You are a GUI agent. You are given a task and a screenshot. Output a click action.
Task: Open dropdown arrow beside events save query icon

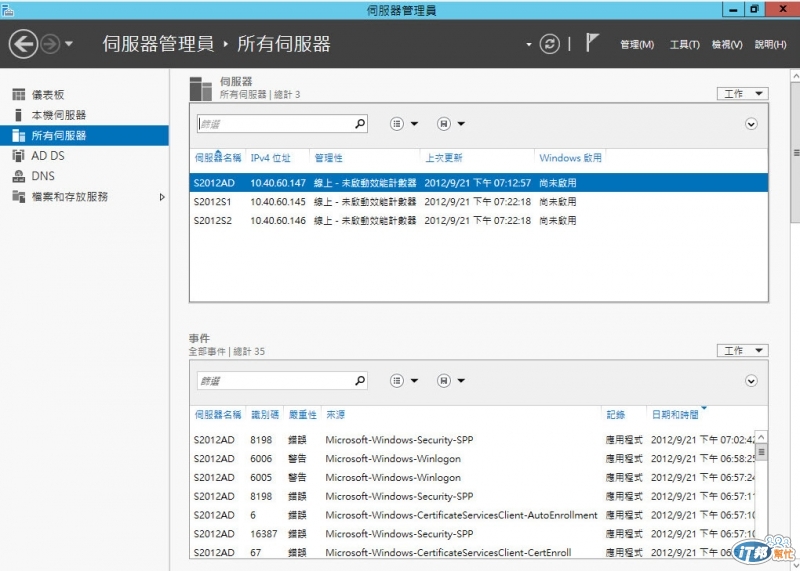point(461,381)
